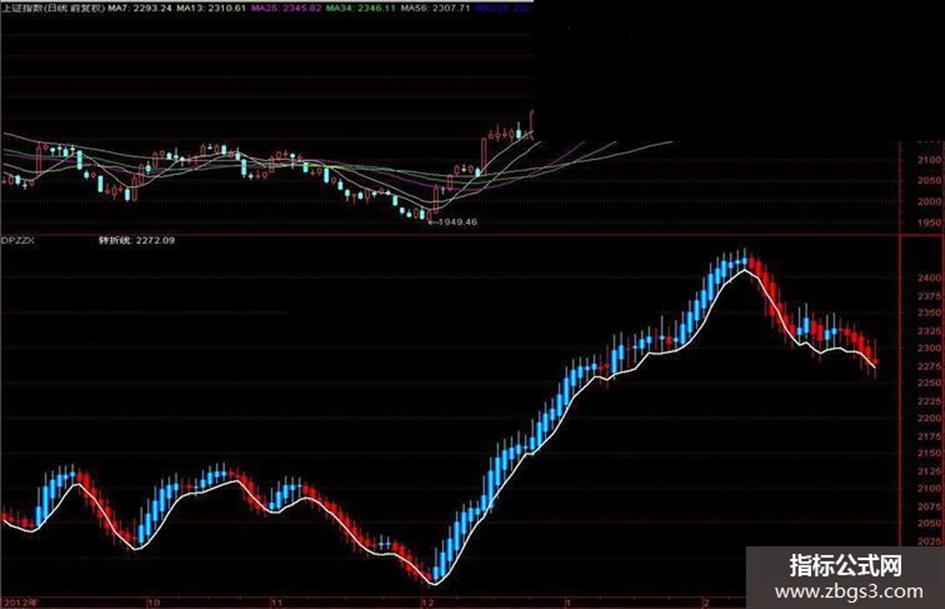Screen dimensions: 945x609
Task: Click the 2012年 label on the time axis
Action: 19,602
